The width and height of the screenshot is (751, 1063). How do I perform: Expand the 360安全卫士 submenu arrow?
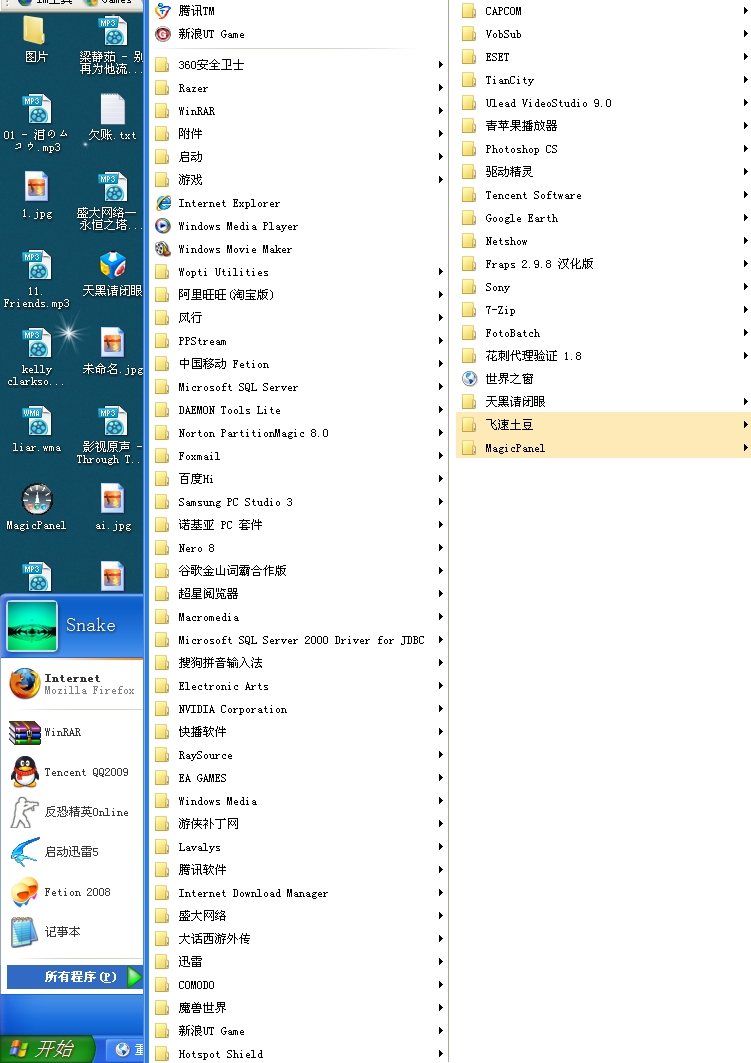coord(440,65)
